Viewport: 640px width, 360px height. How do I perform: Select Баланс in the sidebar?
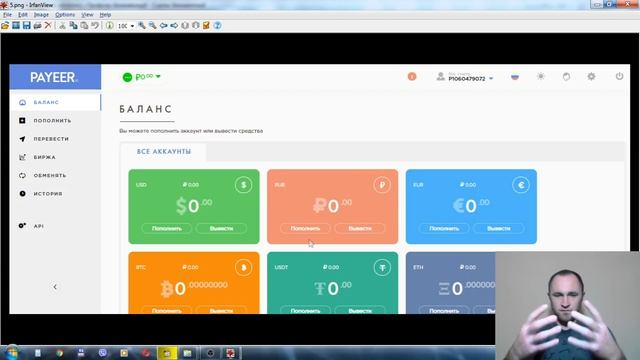point(55,102)
